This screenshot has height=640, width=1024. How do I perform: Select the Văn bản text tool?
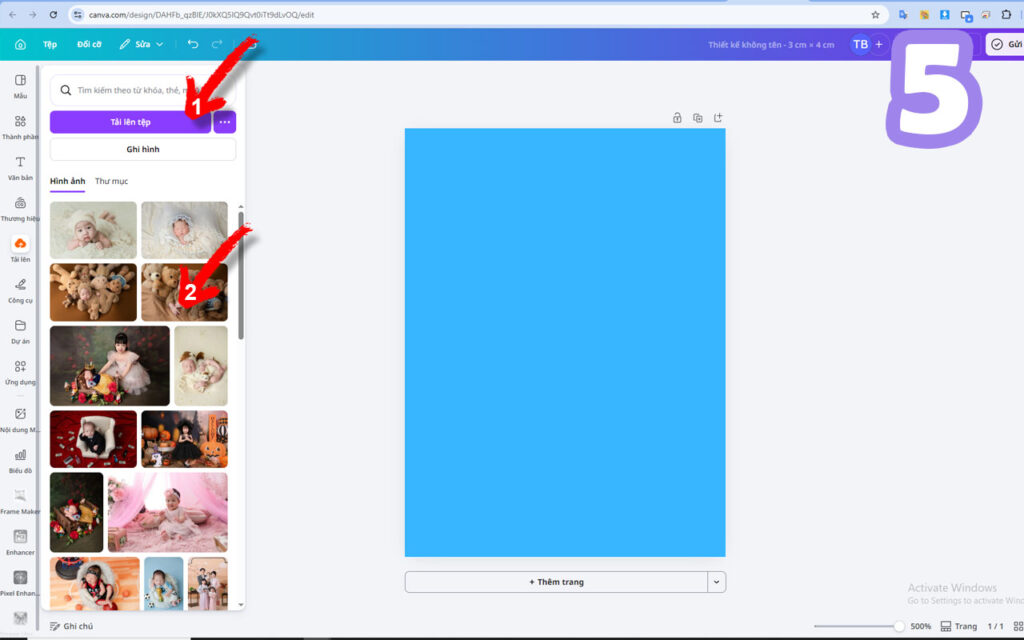(20, 168)
